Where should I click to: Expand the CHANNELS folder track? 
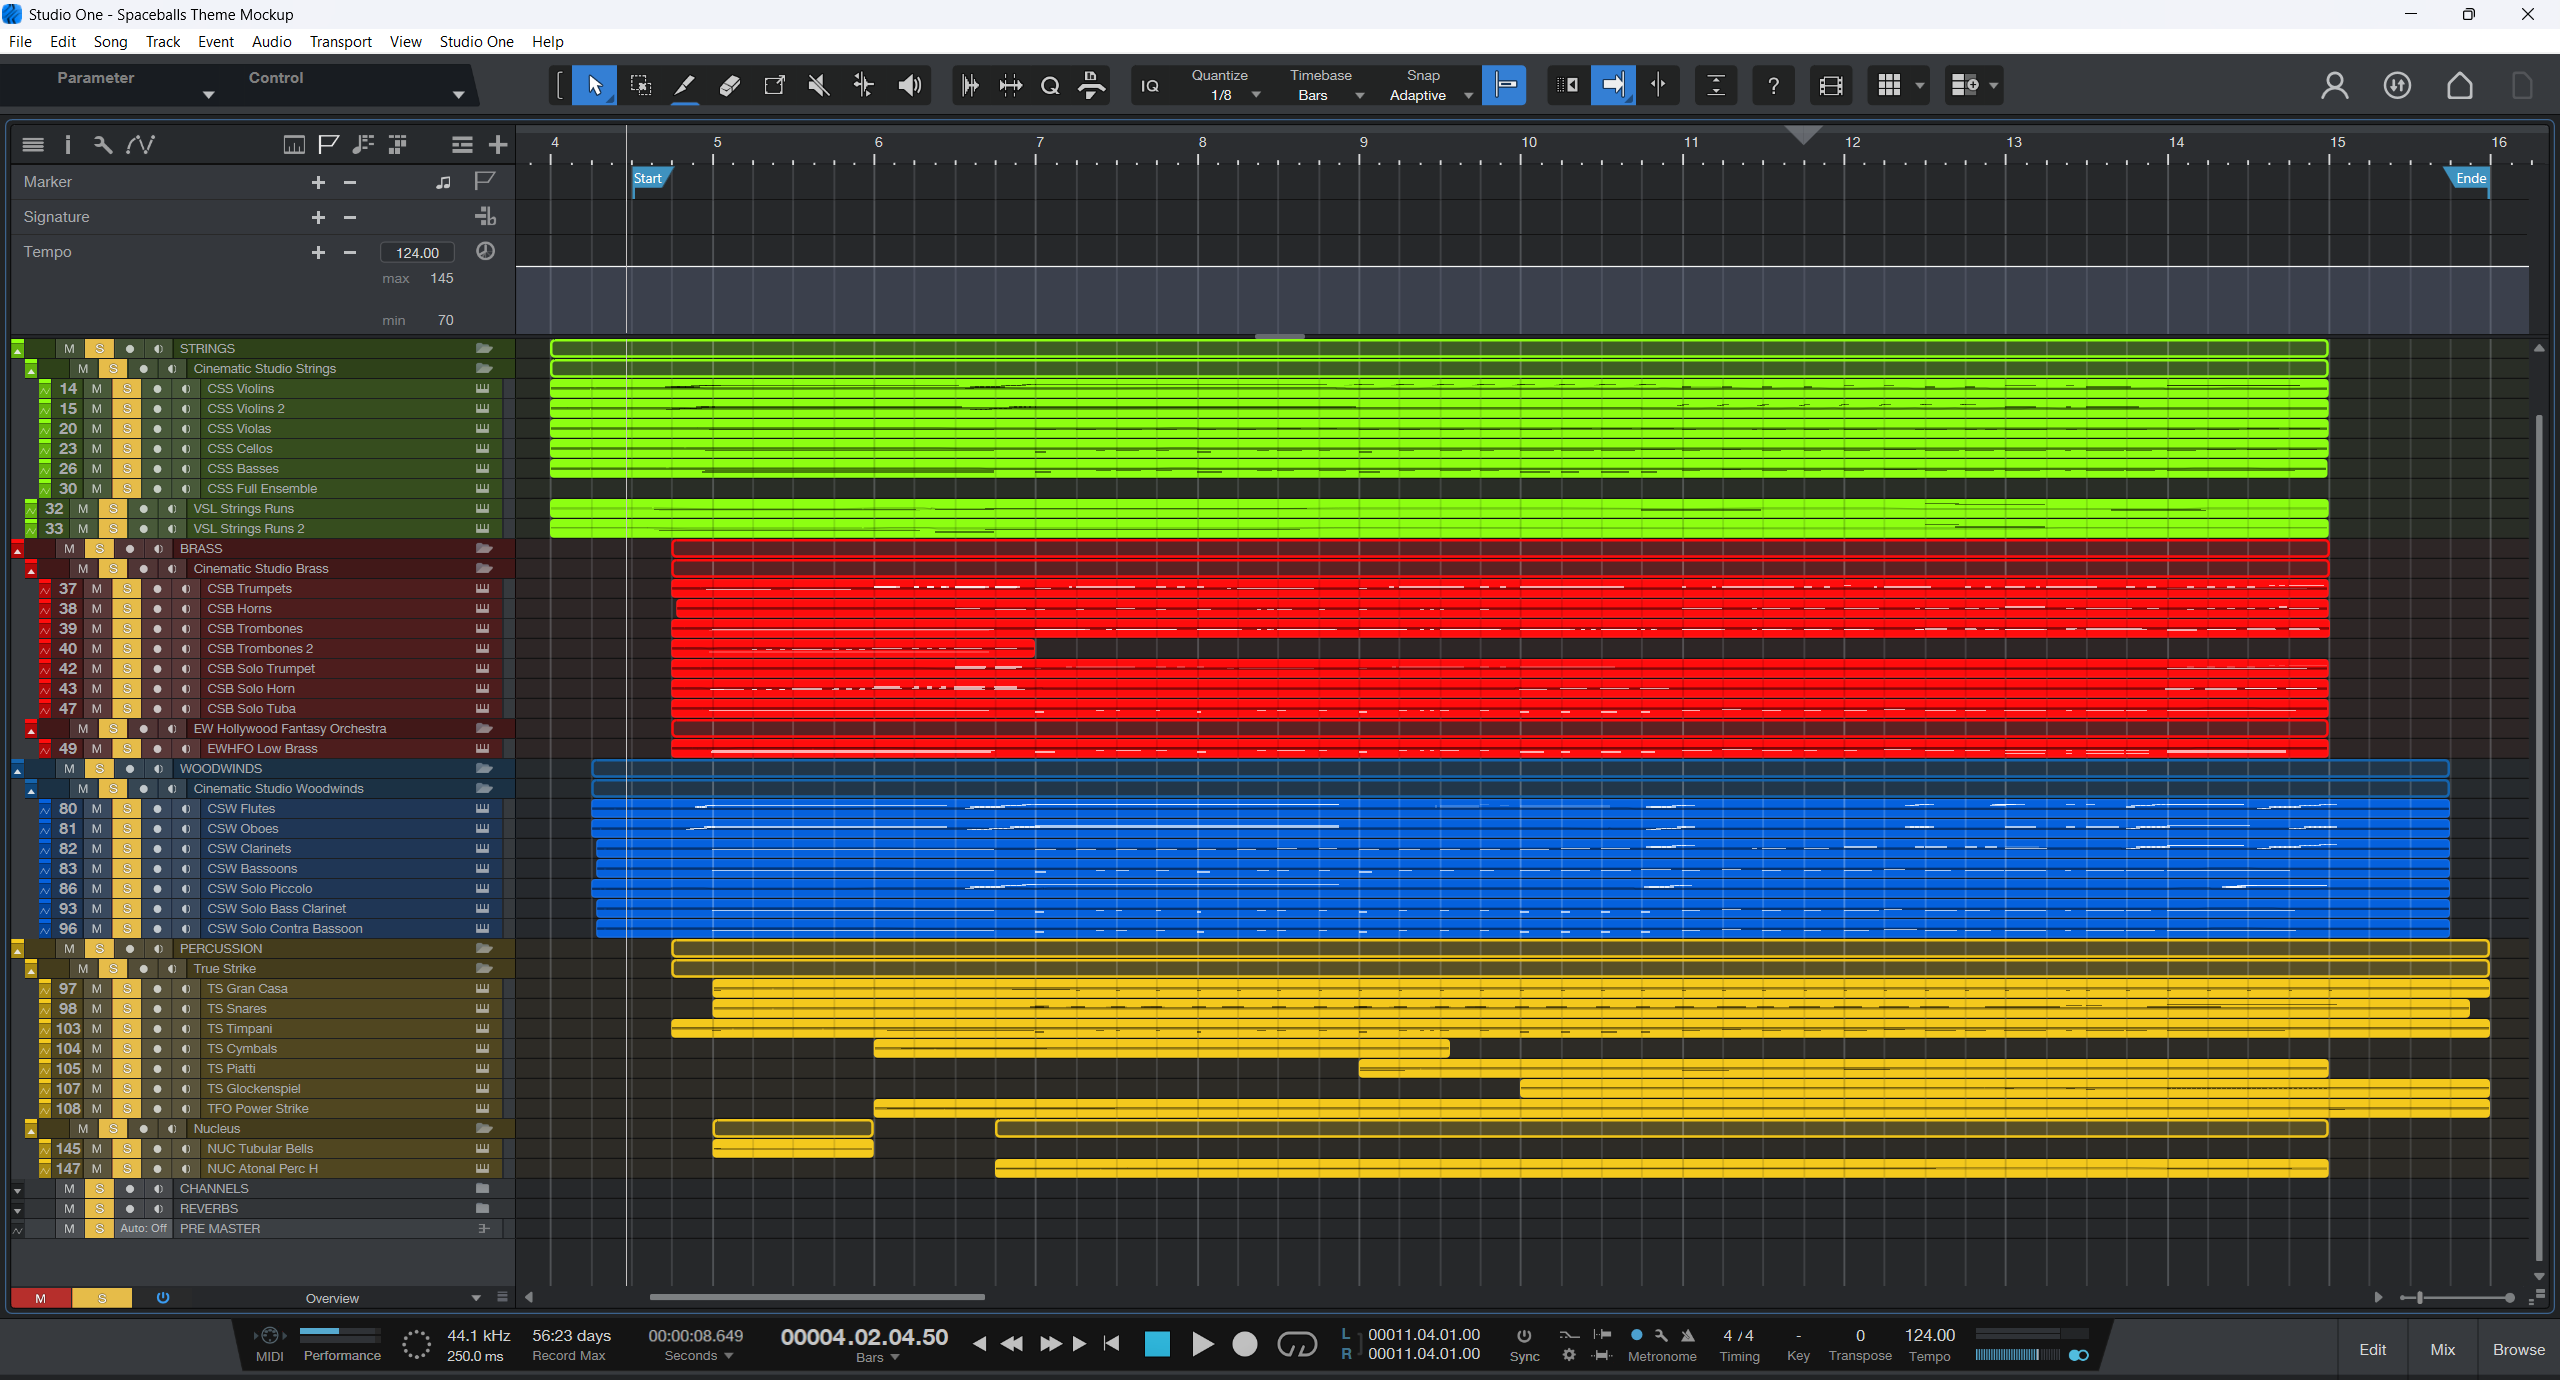tap(17, 1190)
